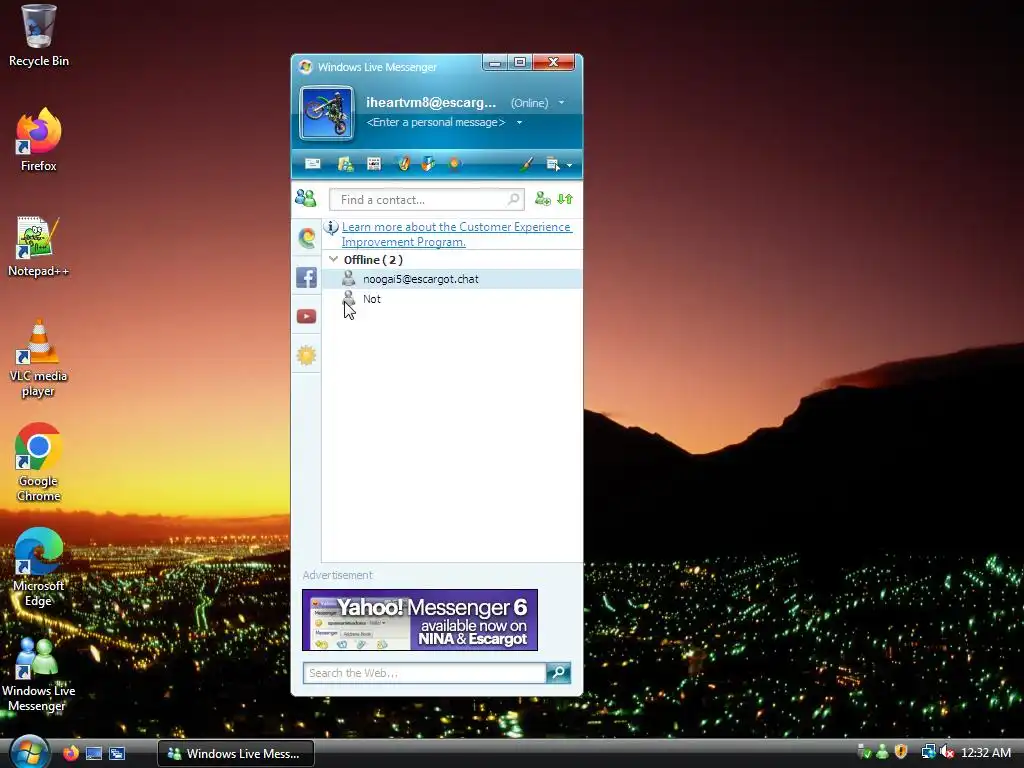Image resolution: width=1024 pixels, height=768 pixels.
Task: Open Customer Experience Improvement Program link
Action: 456,234
